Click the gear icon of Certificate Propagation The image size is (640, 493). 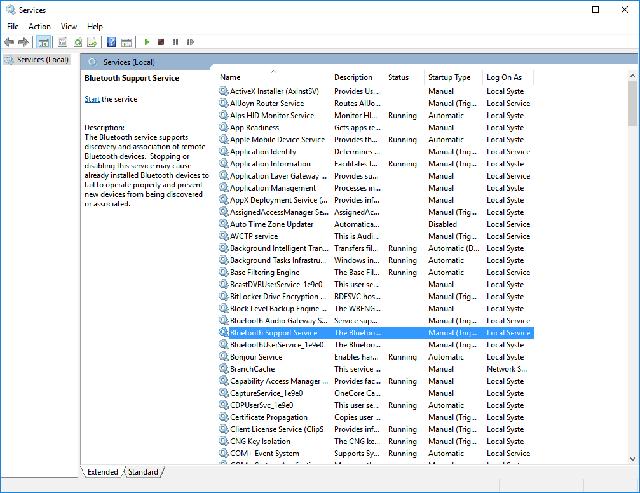click(x=224, y=417)
